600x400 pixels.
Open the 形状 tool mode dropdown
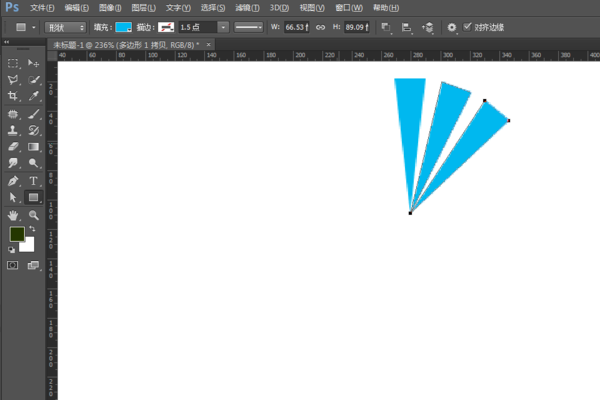point(65,28)
